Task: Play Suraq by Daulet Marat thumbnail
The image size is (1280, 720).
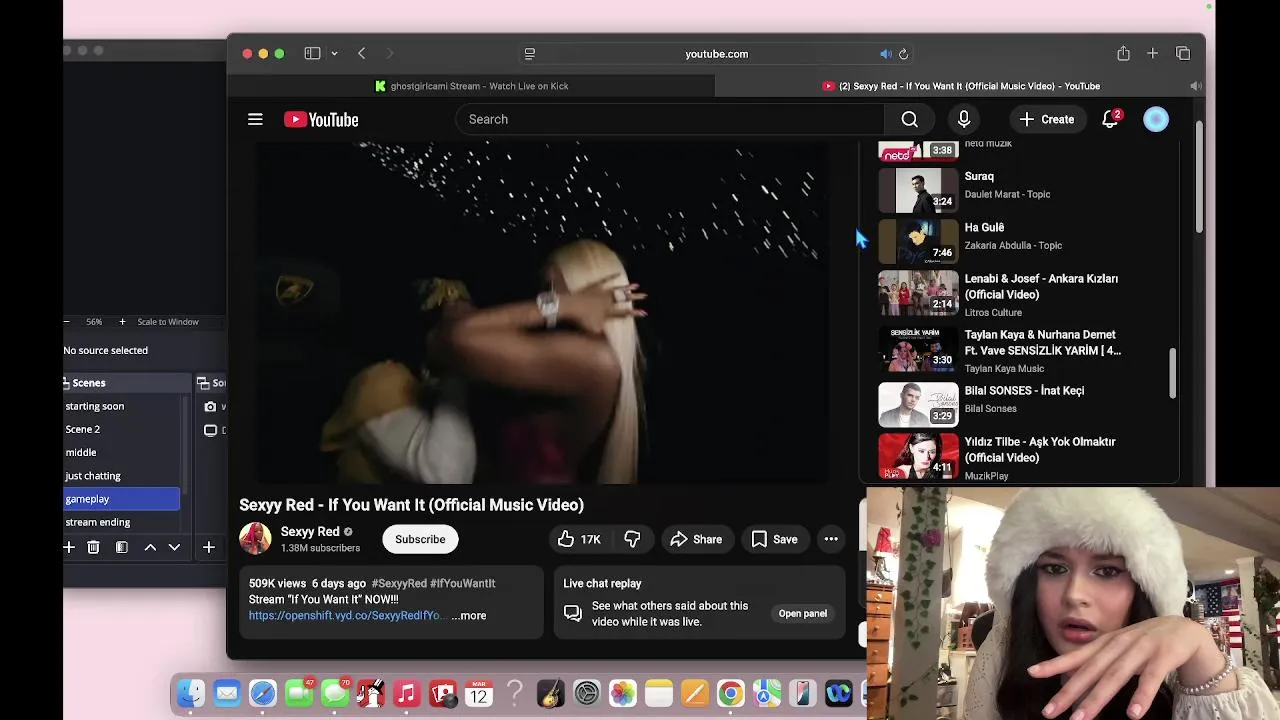Action: [918, 190]
